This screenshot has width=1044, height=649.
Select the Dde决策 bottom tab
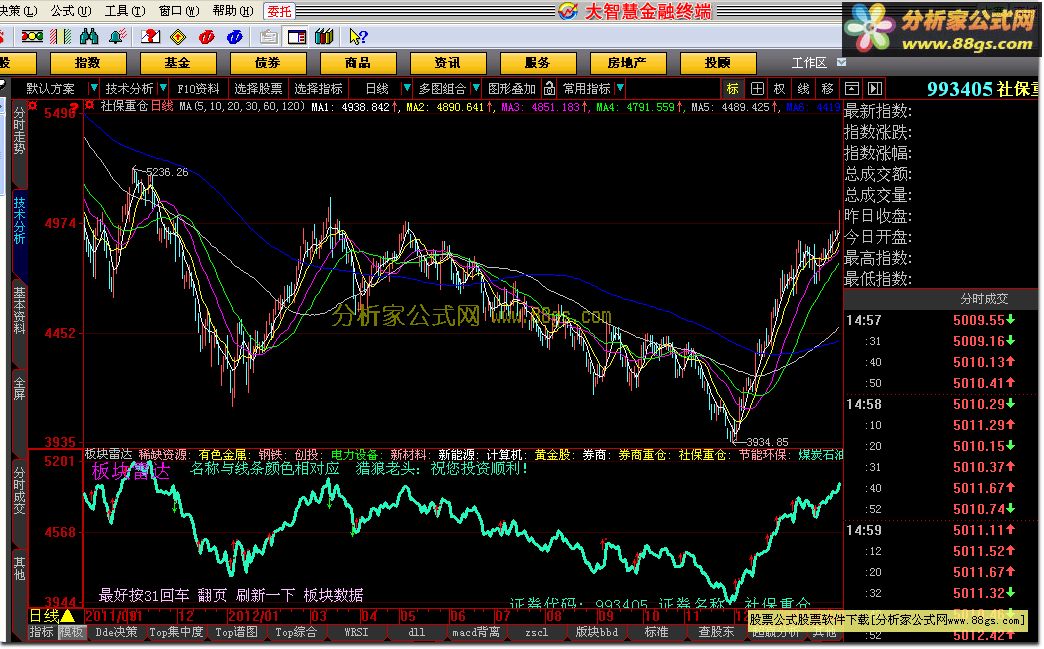tap(117, 632)
